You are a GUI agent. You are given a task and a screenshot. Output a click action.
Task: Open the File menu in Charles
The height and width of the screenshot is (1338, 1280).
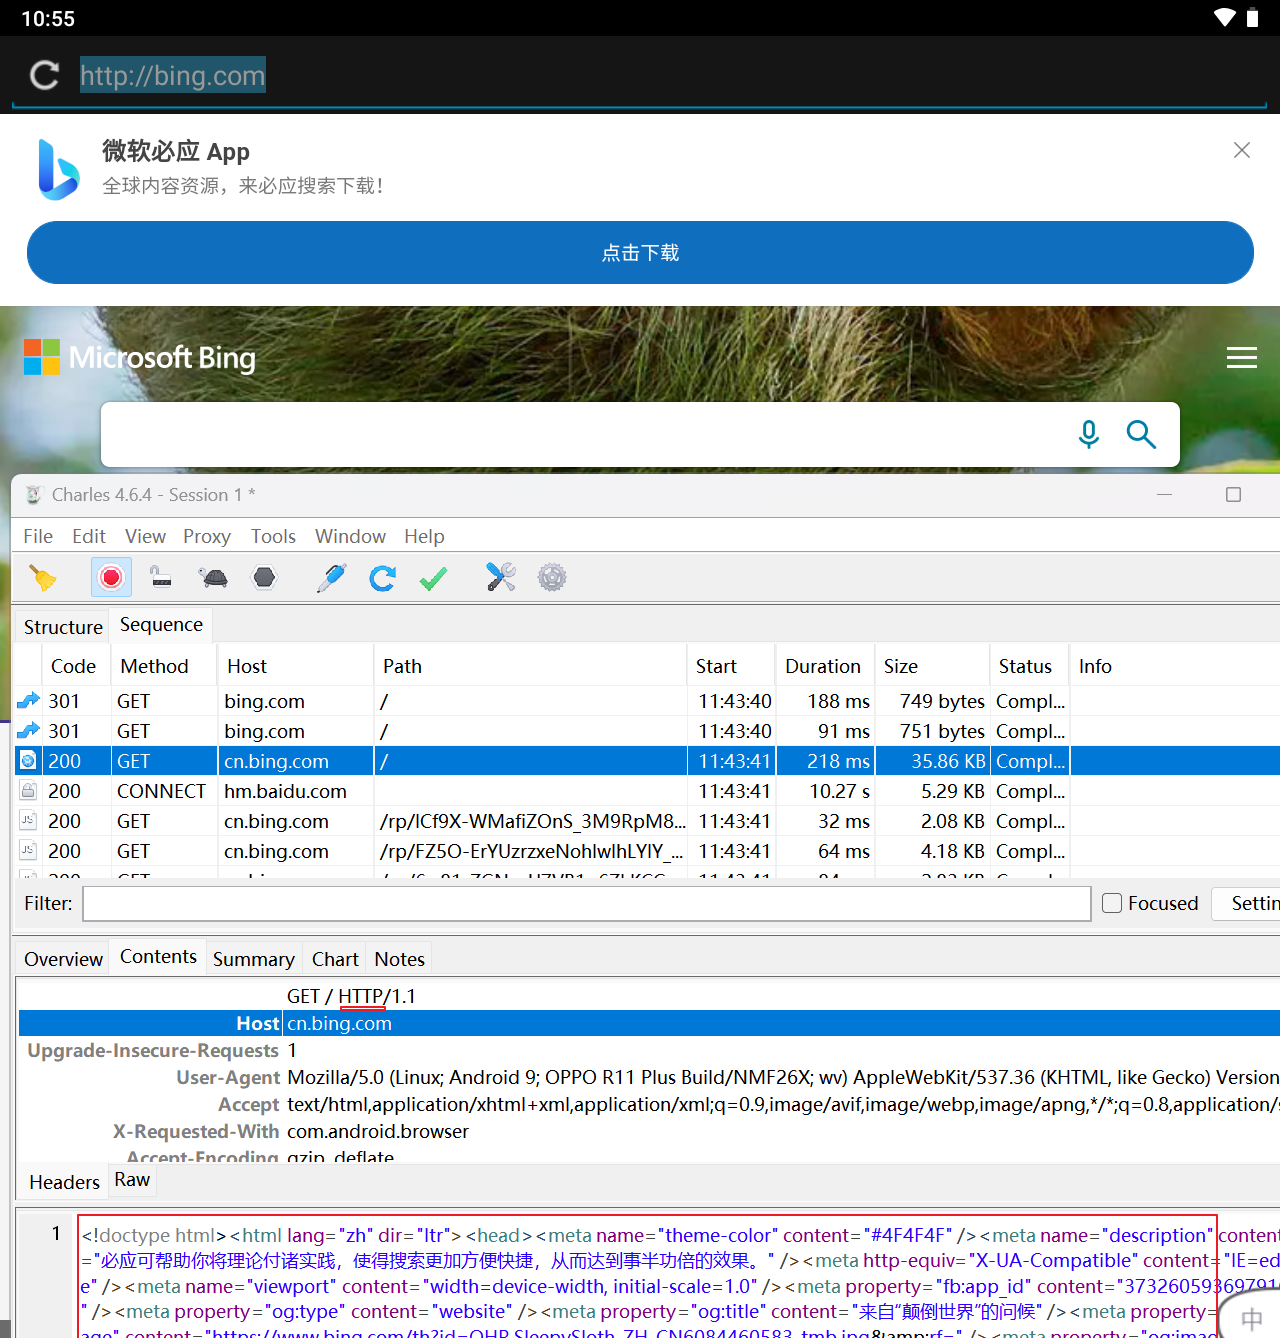pyautogui.click(x=38, y=536)
